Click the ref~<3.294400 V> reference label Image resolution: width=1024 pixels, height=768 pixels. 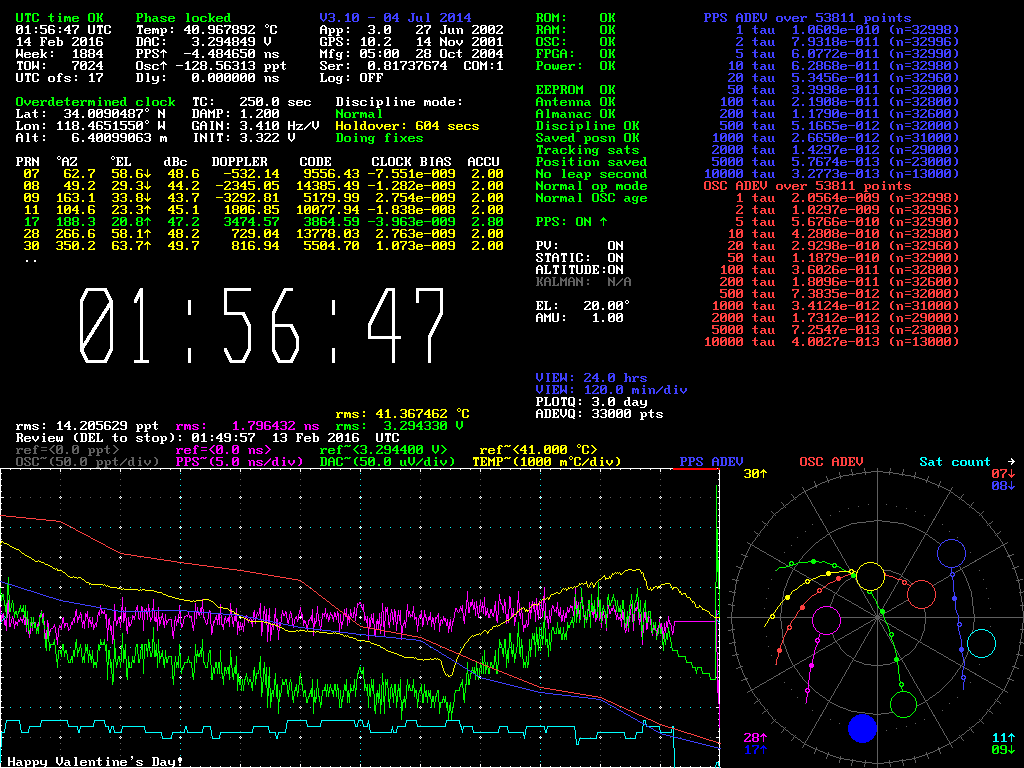coord(383,450)
